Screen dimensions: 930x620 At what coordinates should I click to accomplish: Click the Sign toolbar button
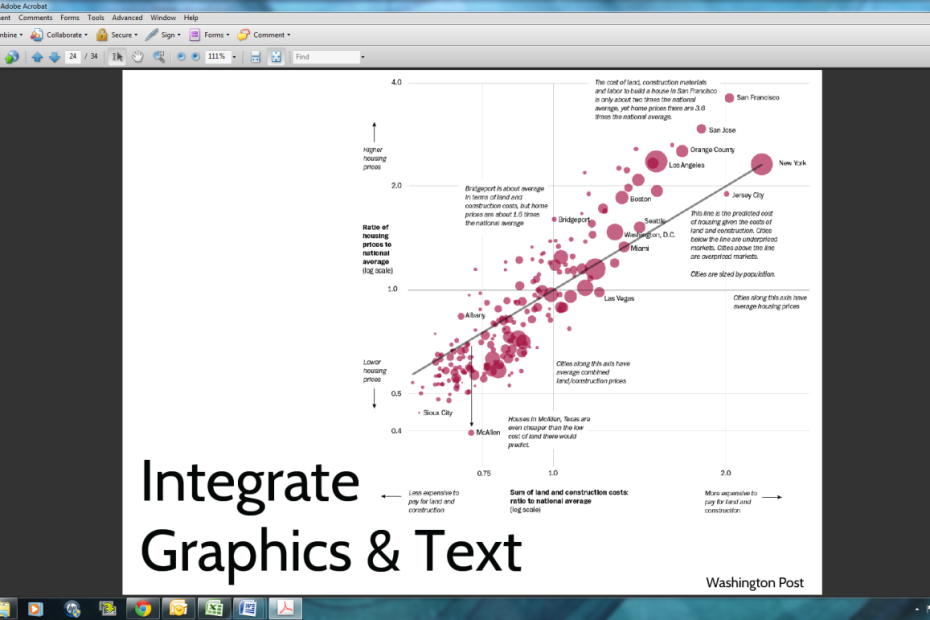166,34
